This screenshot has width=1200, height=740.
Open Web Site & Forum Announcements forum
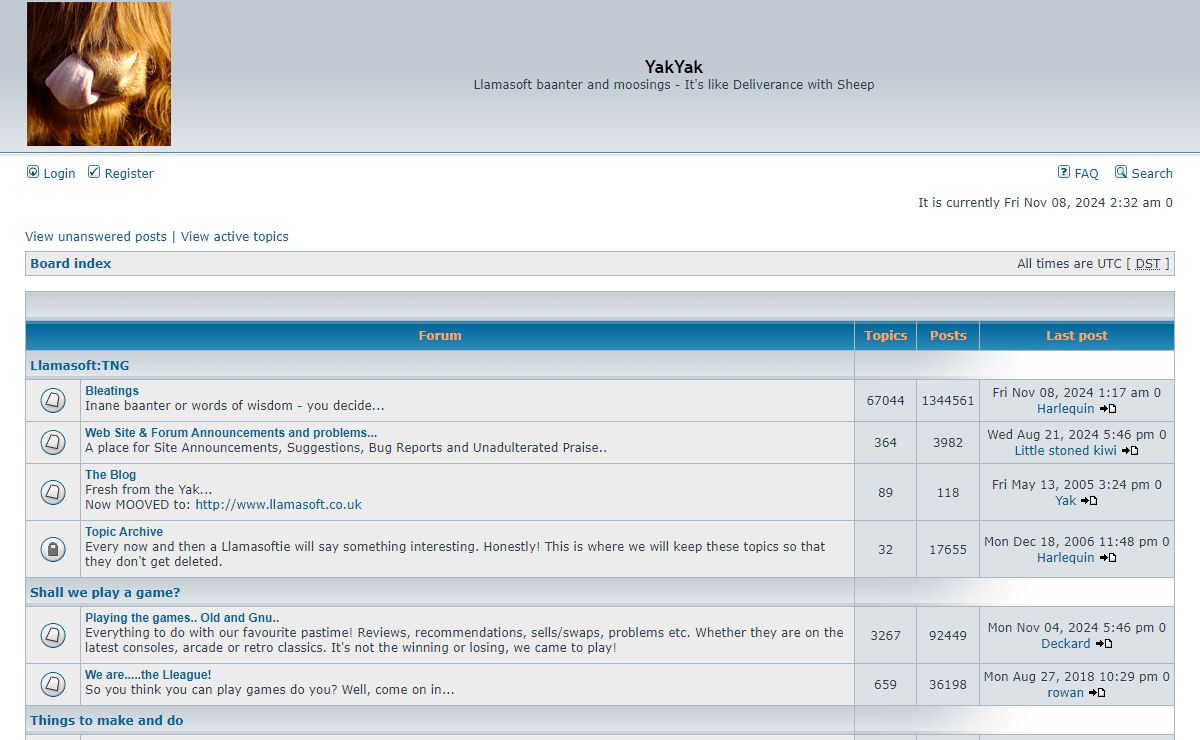pyautogui.click(x=231, y=433)
